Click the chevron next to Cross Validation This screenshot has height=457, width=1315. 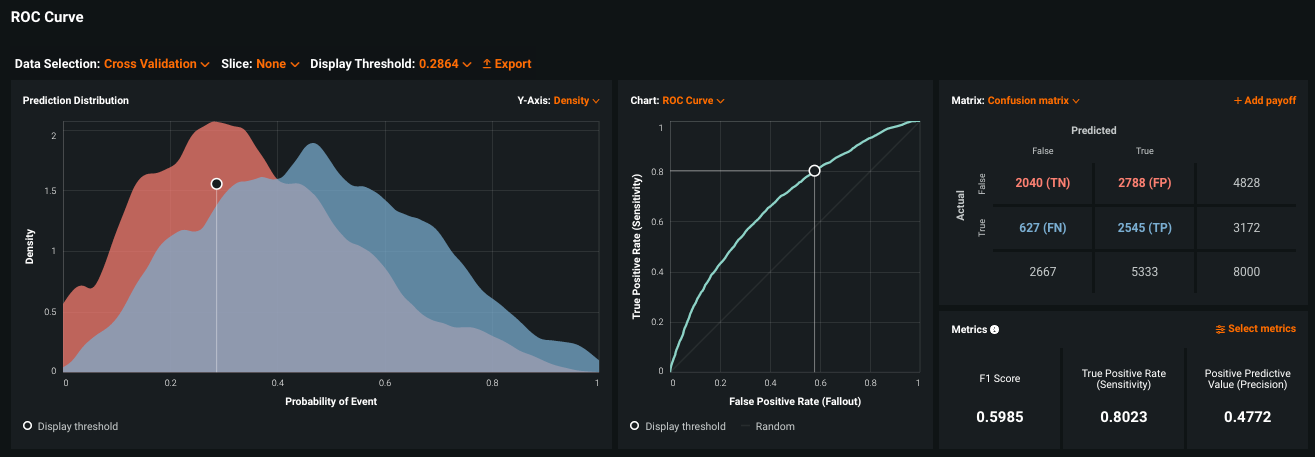pos(205,64)
